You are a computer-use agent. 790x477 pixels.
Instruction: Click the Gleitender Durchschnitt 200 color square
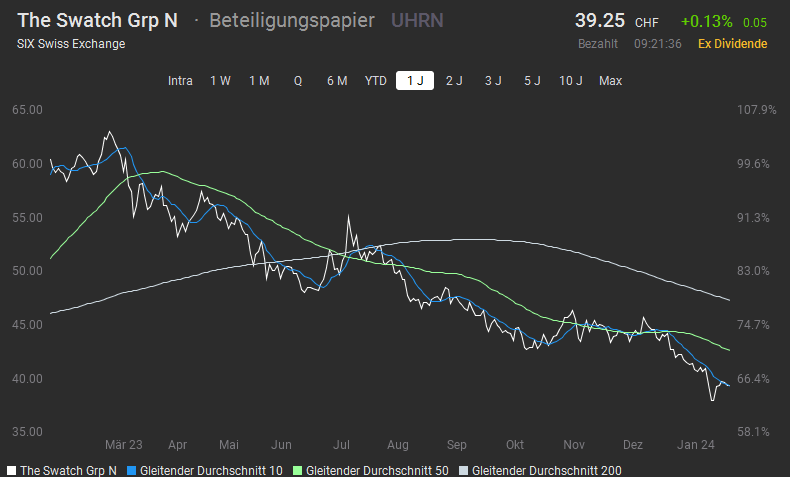coord(463,470)
